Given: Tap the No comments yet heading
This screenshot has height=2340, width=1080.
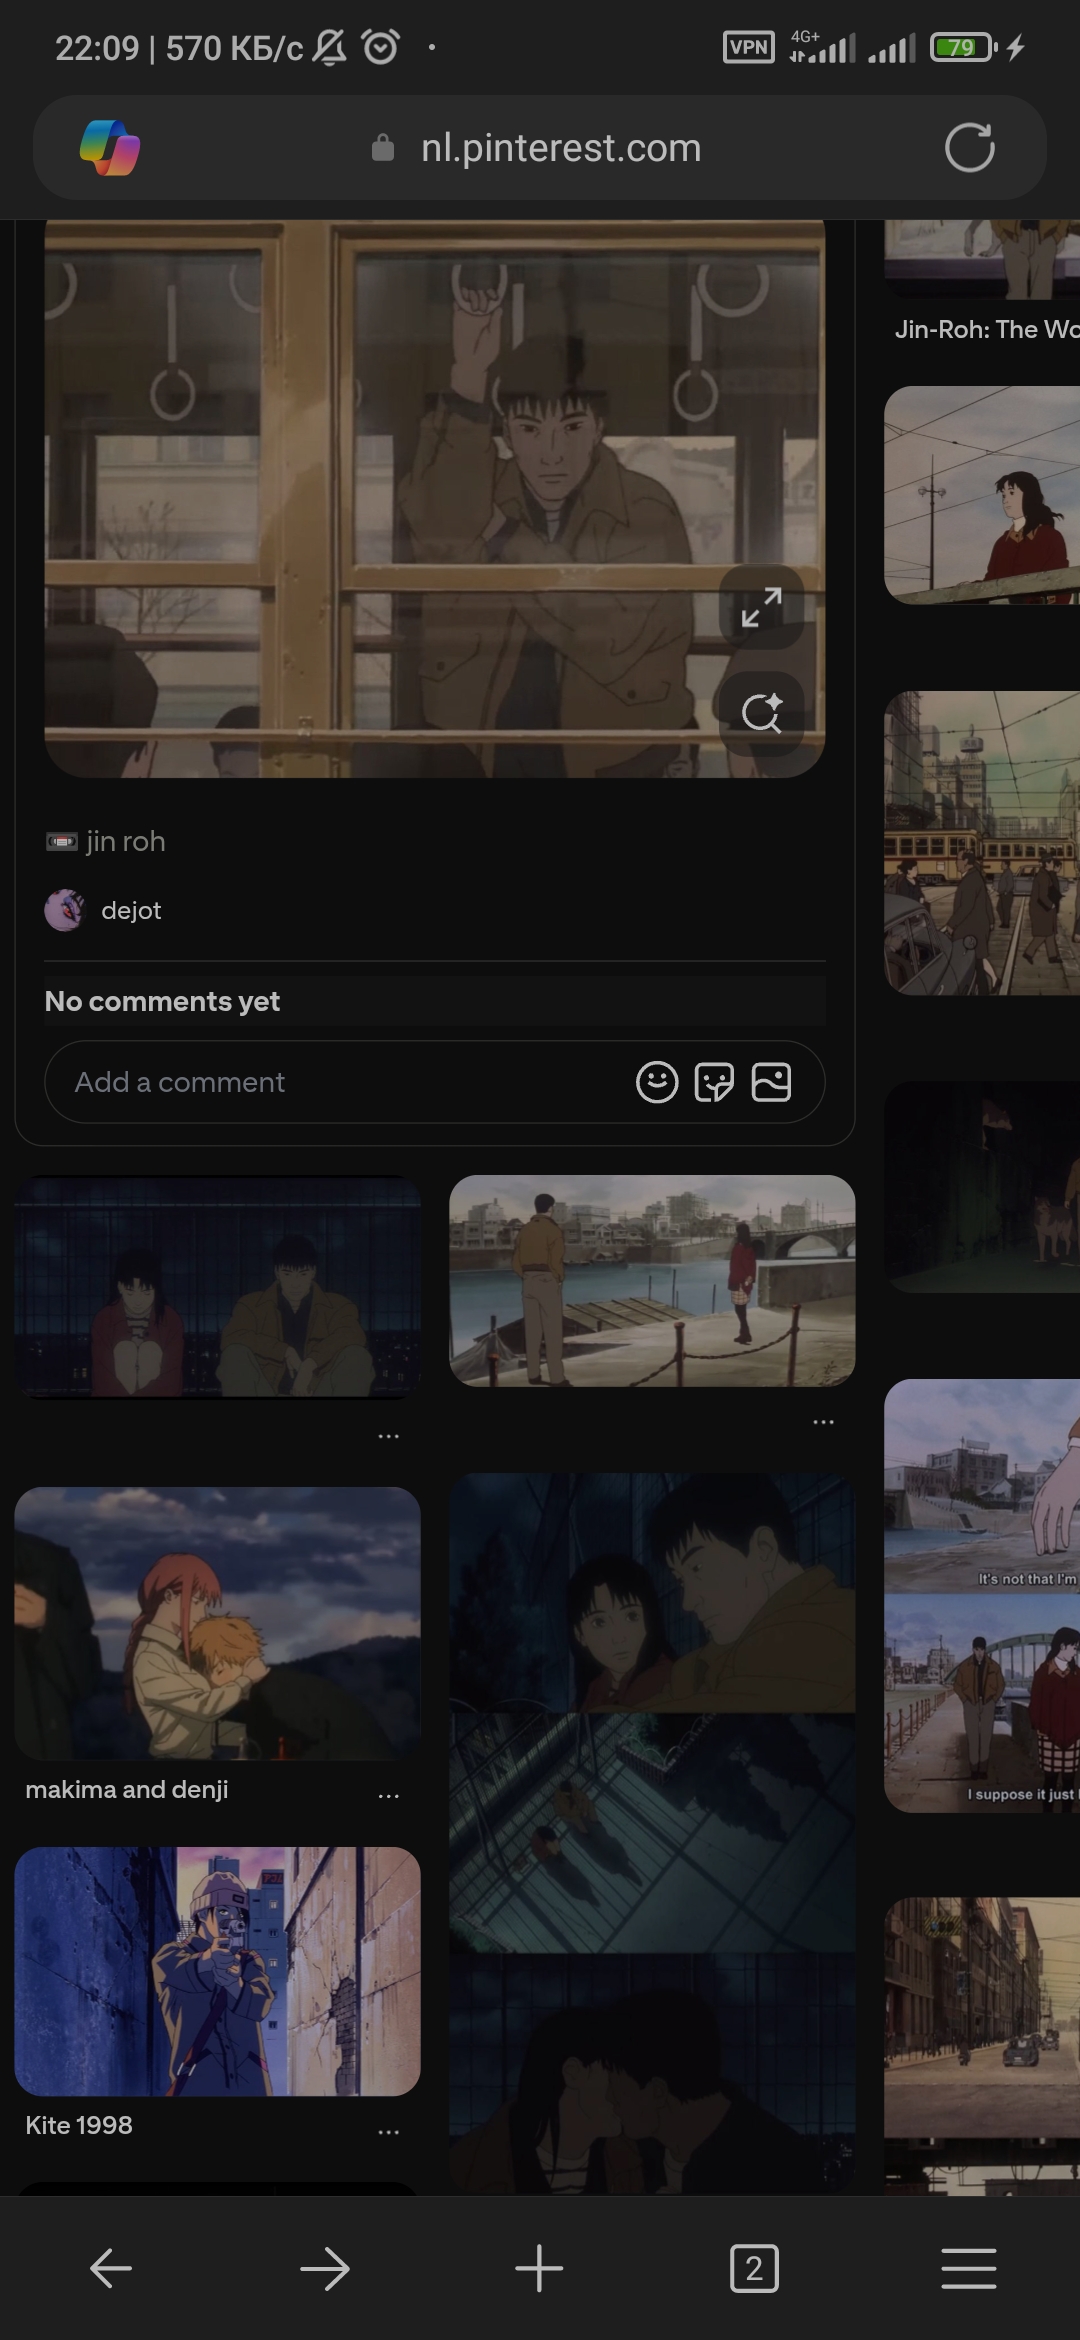Looking at the screenshot, I should pos(162,1001).
